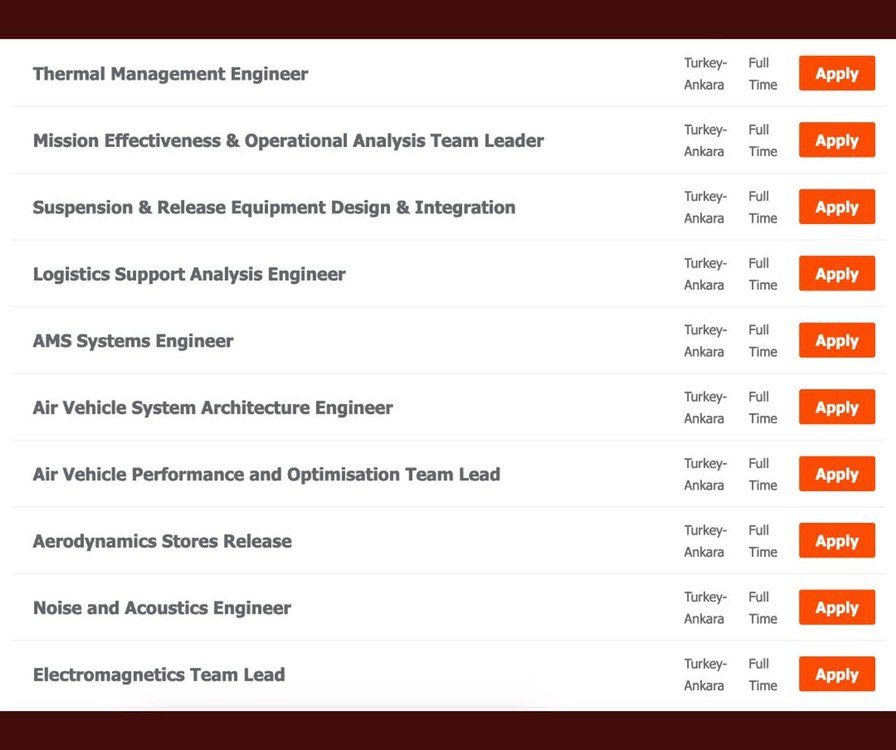Image resolution: width=896 pixels, height=750 pixels.
Task: Apply for Logistics Support Analysis Engineer
Action: 836,274
